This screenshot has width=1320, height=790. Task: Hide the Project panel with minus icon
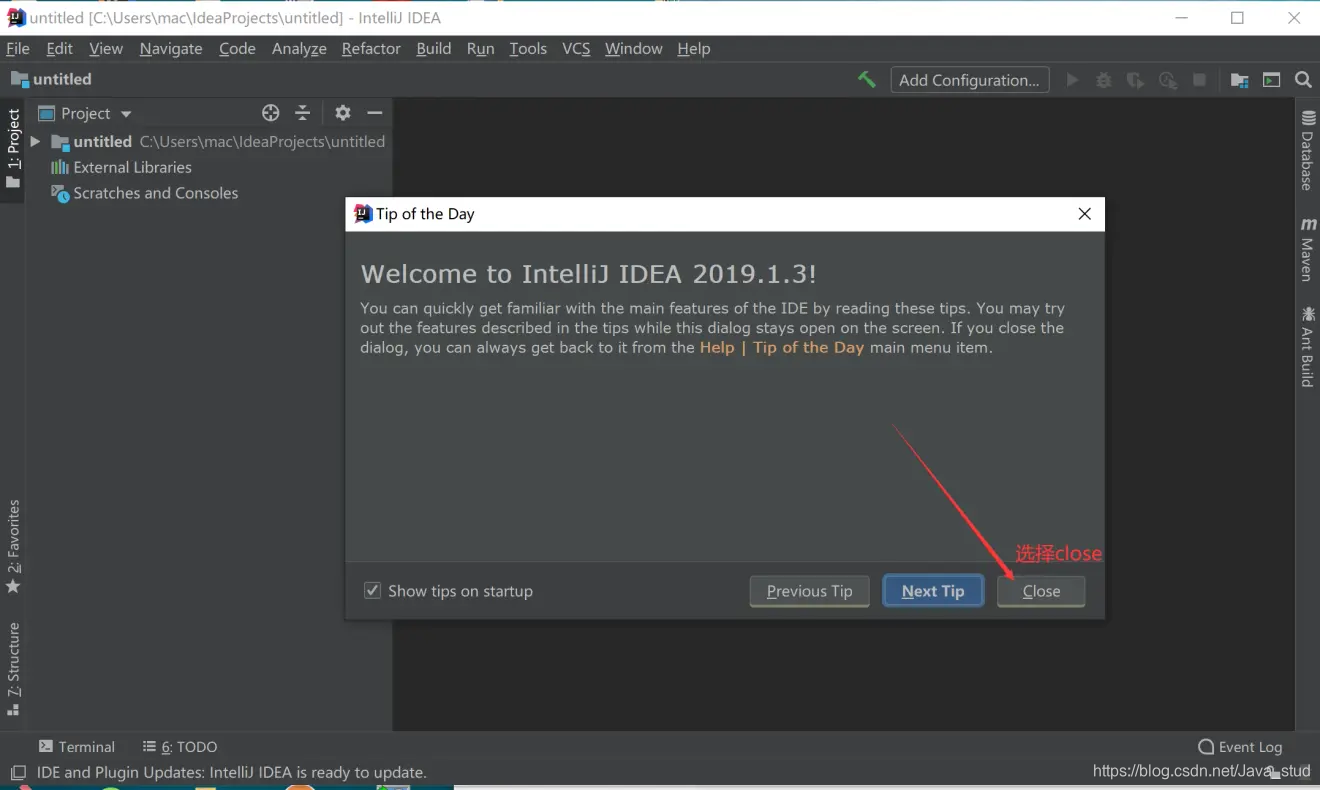coord(375,113)
